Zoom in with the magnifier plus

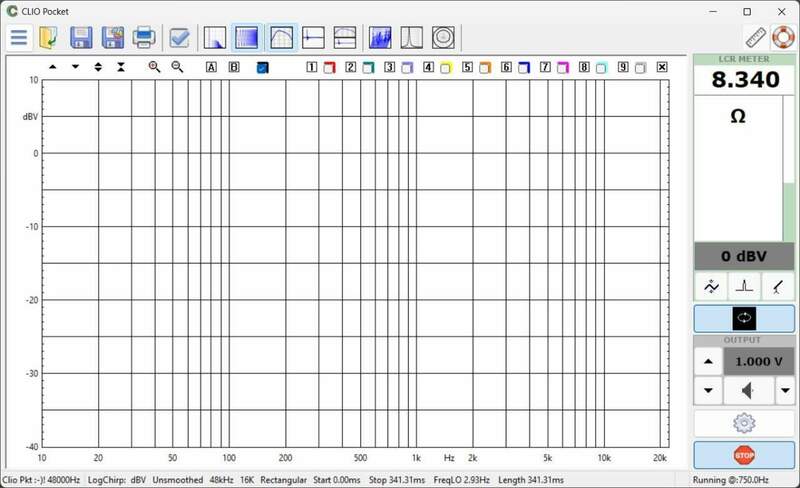154,67
